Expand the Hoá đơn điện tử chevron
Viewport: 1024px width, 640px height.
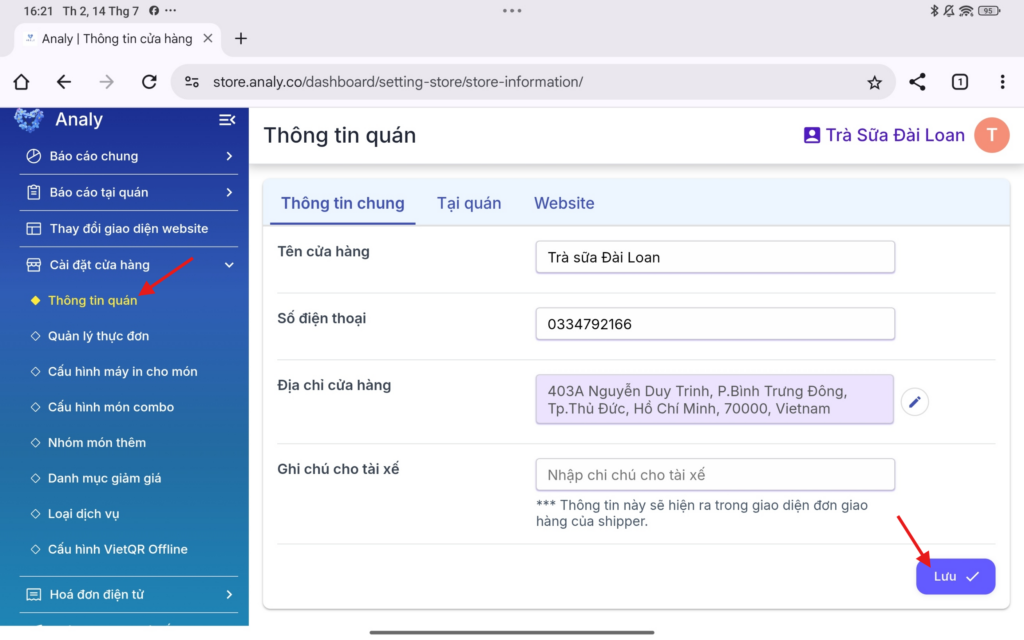[x=229, y=594]
